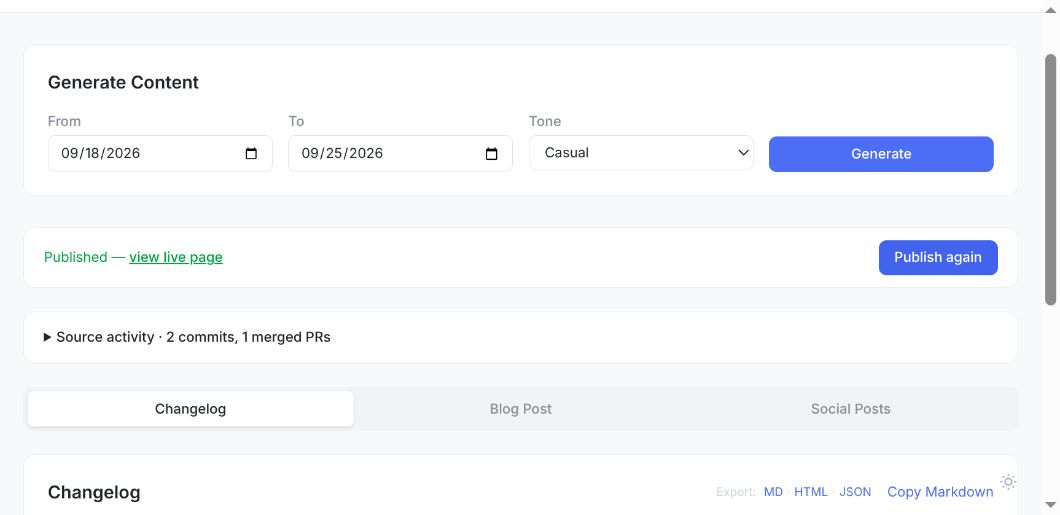
Task: Click the Published status text
Action: point(76,258)
